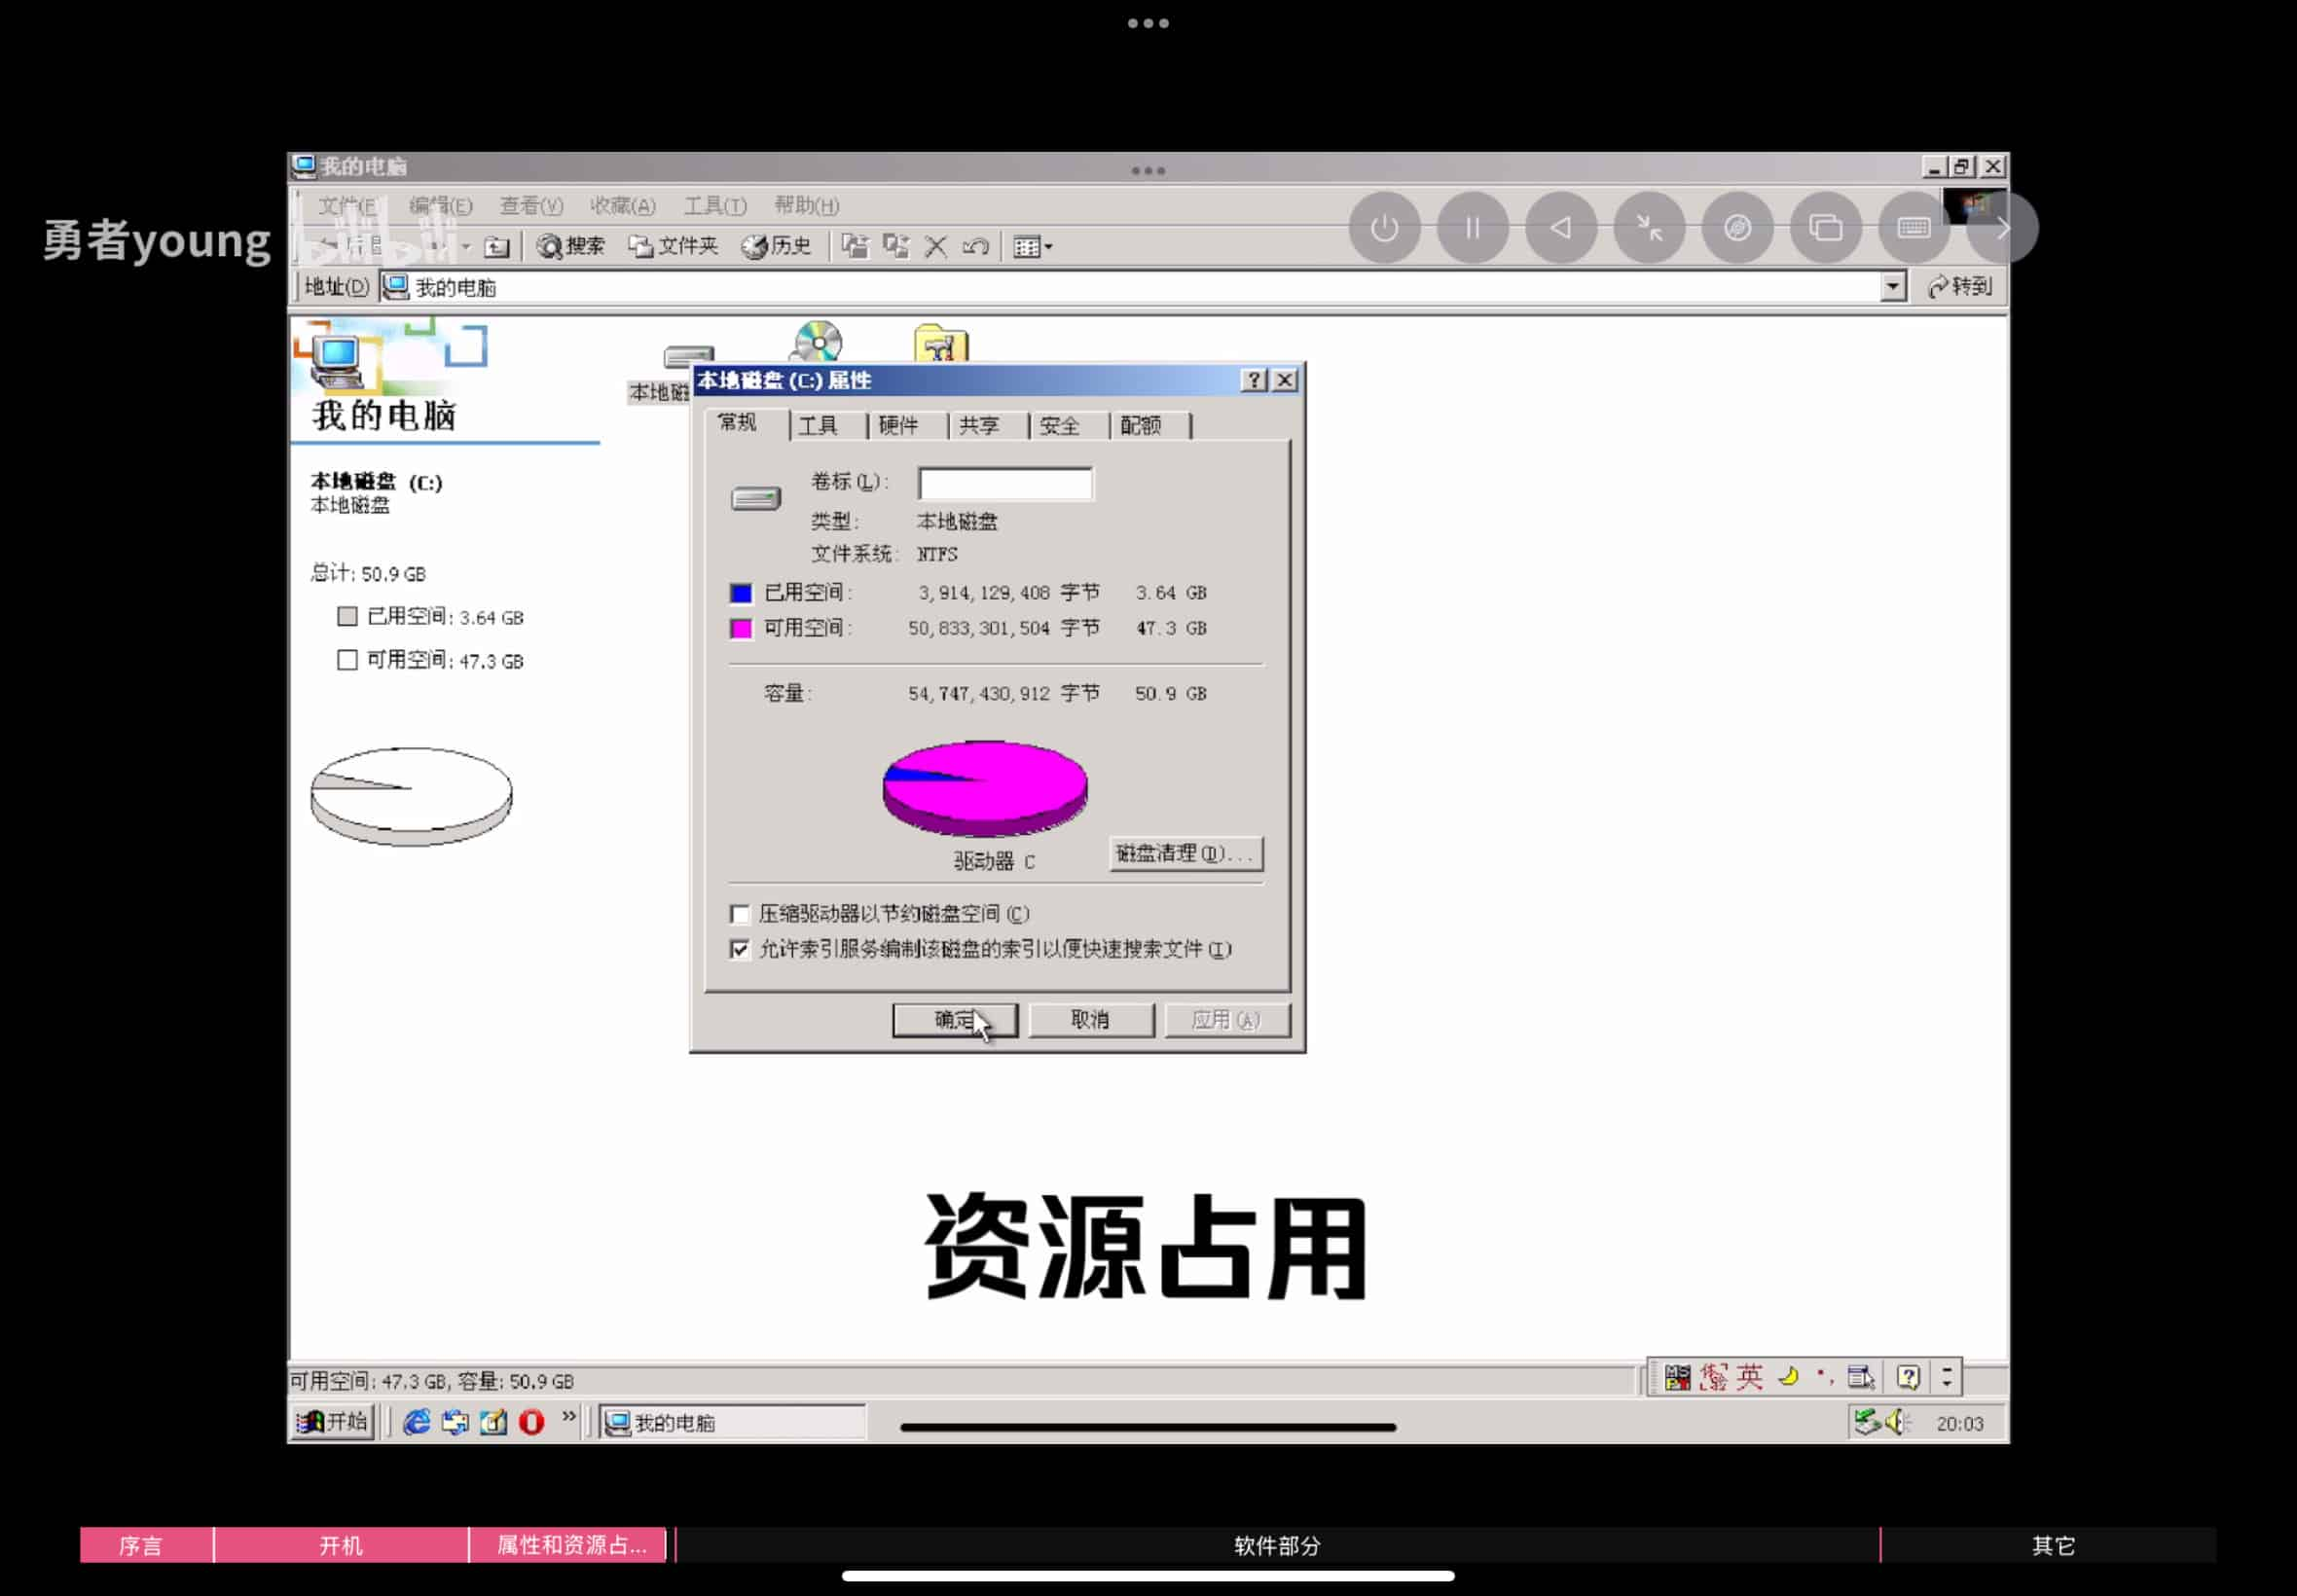Click the volume label (卷标) input field

(x=1005, y=483)
